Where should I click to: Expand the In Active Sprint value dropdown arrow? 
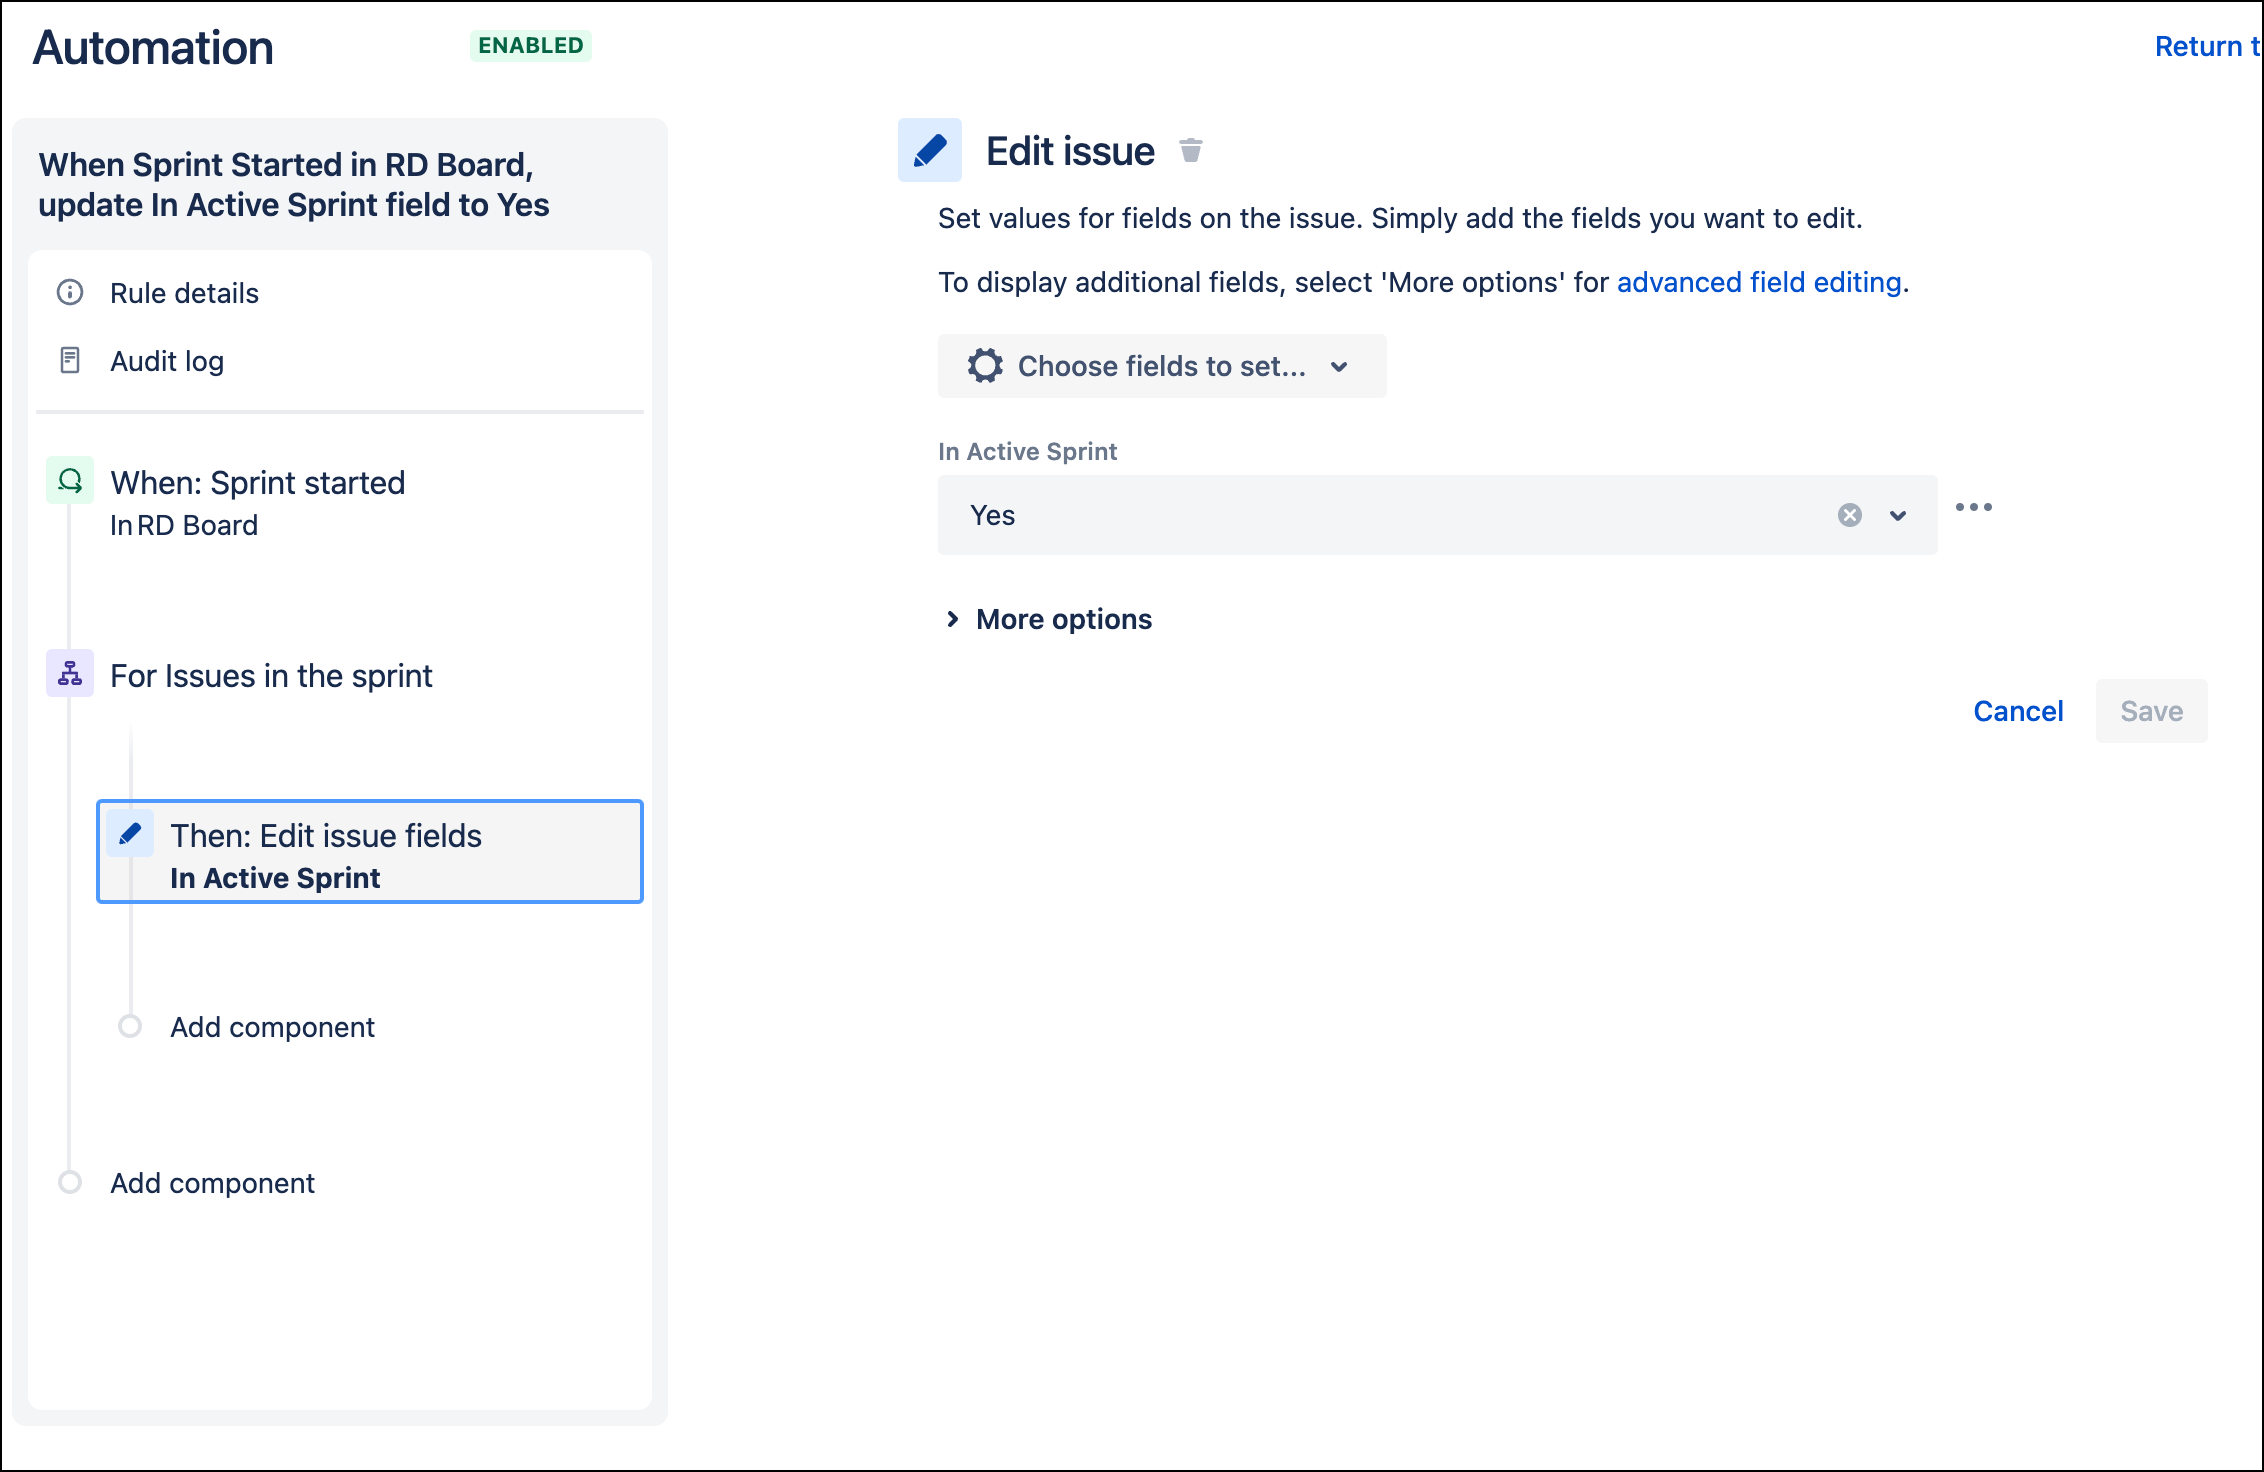(1898, 516)
